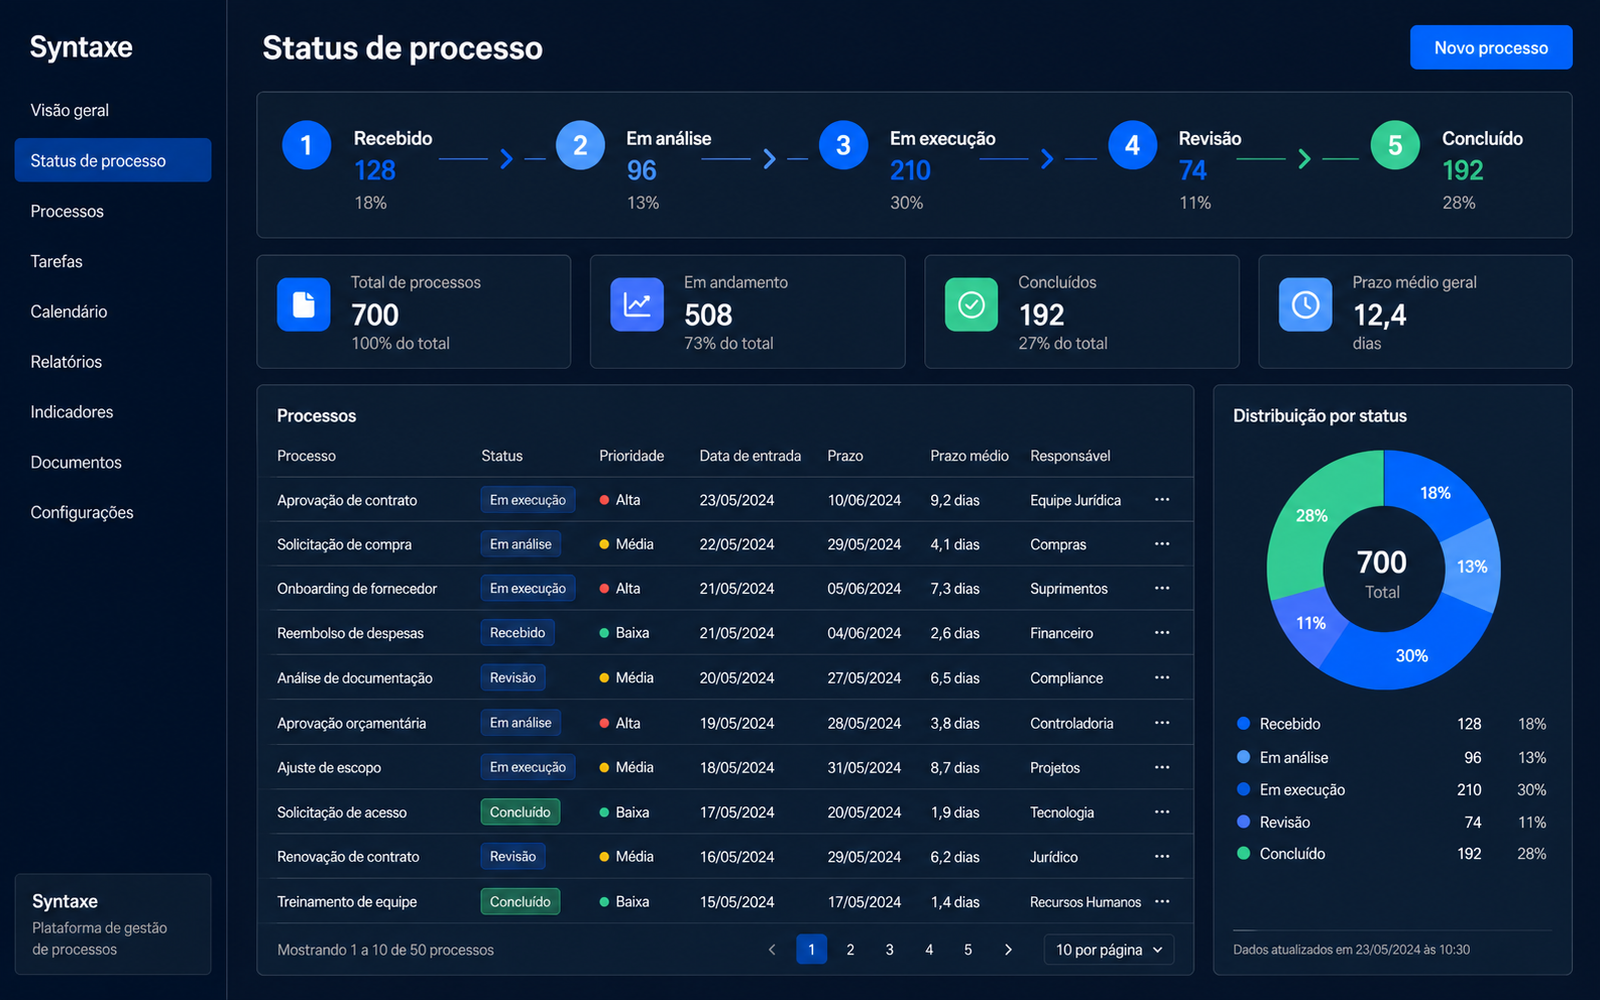Click Responsável column header
1600x1000 pixels.
(x=1070, y=455)
